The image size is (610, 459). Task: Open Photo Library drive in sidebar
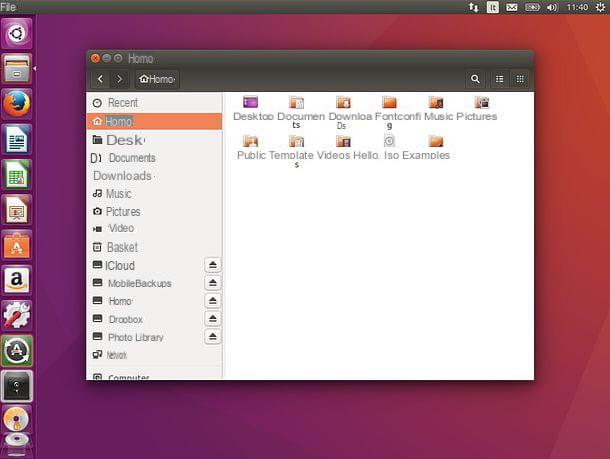point(145,337)
